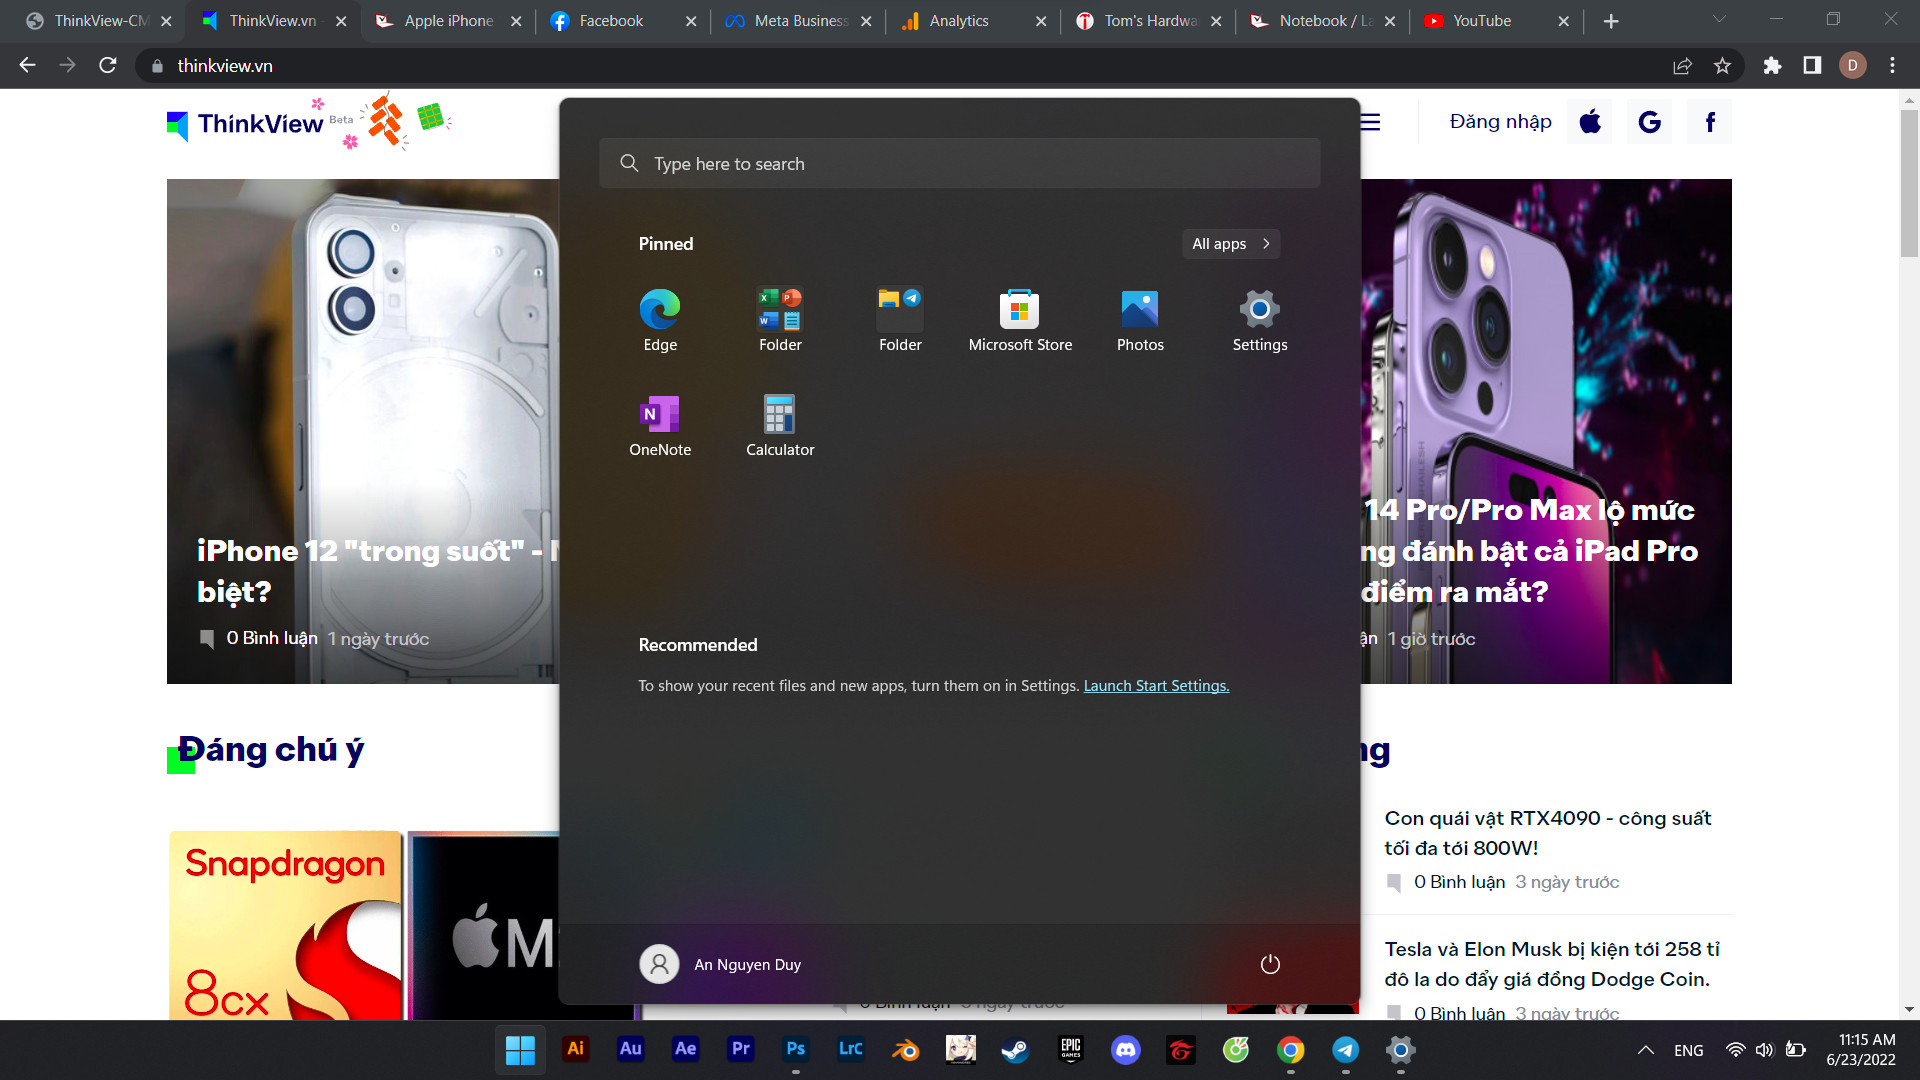This screenshot has height=1080, width=1920.
Task: Open Chrome extensions puzzle icon
Action: pos(1772,65)
